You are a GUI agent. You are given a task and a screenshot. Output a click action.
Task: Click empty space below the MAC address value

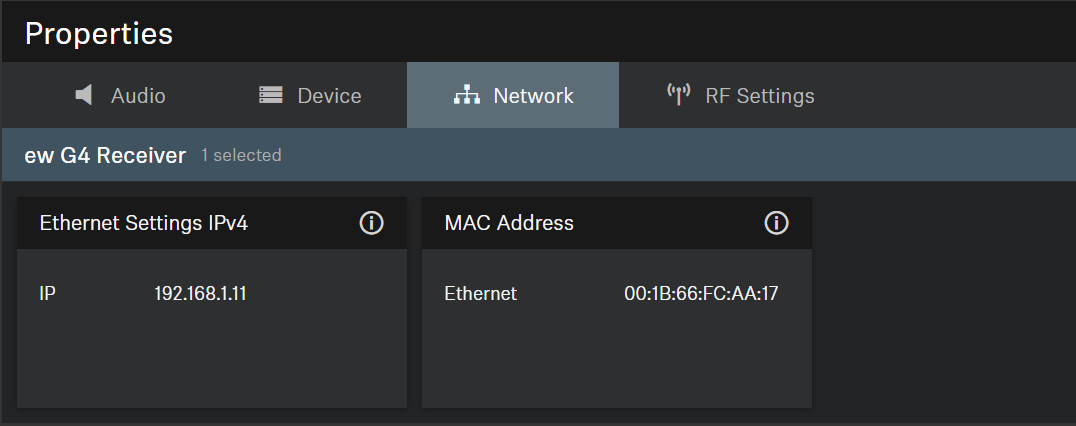click(700, 360)
